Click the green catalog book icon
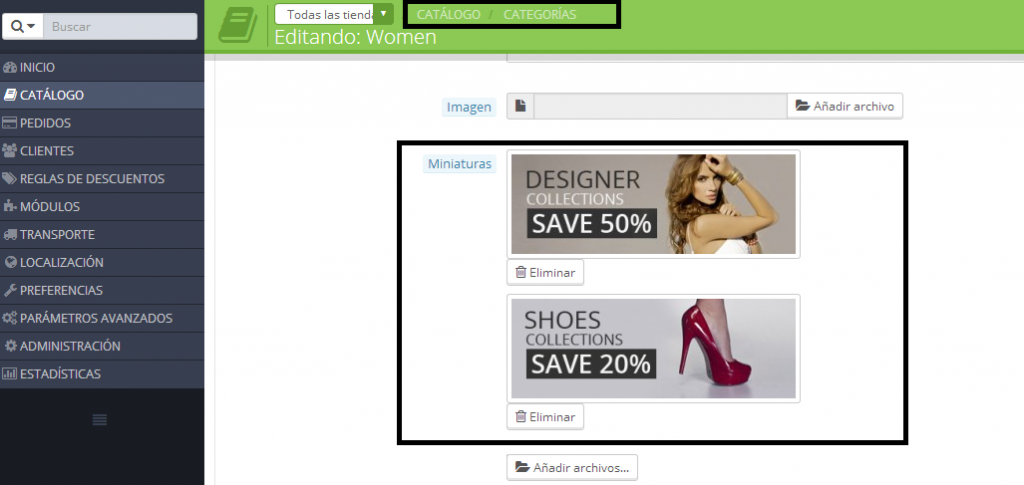Screen dimensions: 1024x485 coord(237,22)
